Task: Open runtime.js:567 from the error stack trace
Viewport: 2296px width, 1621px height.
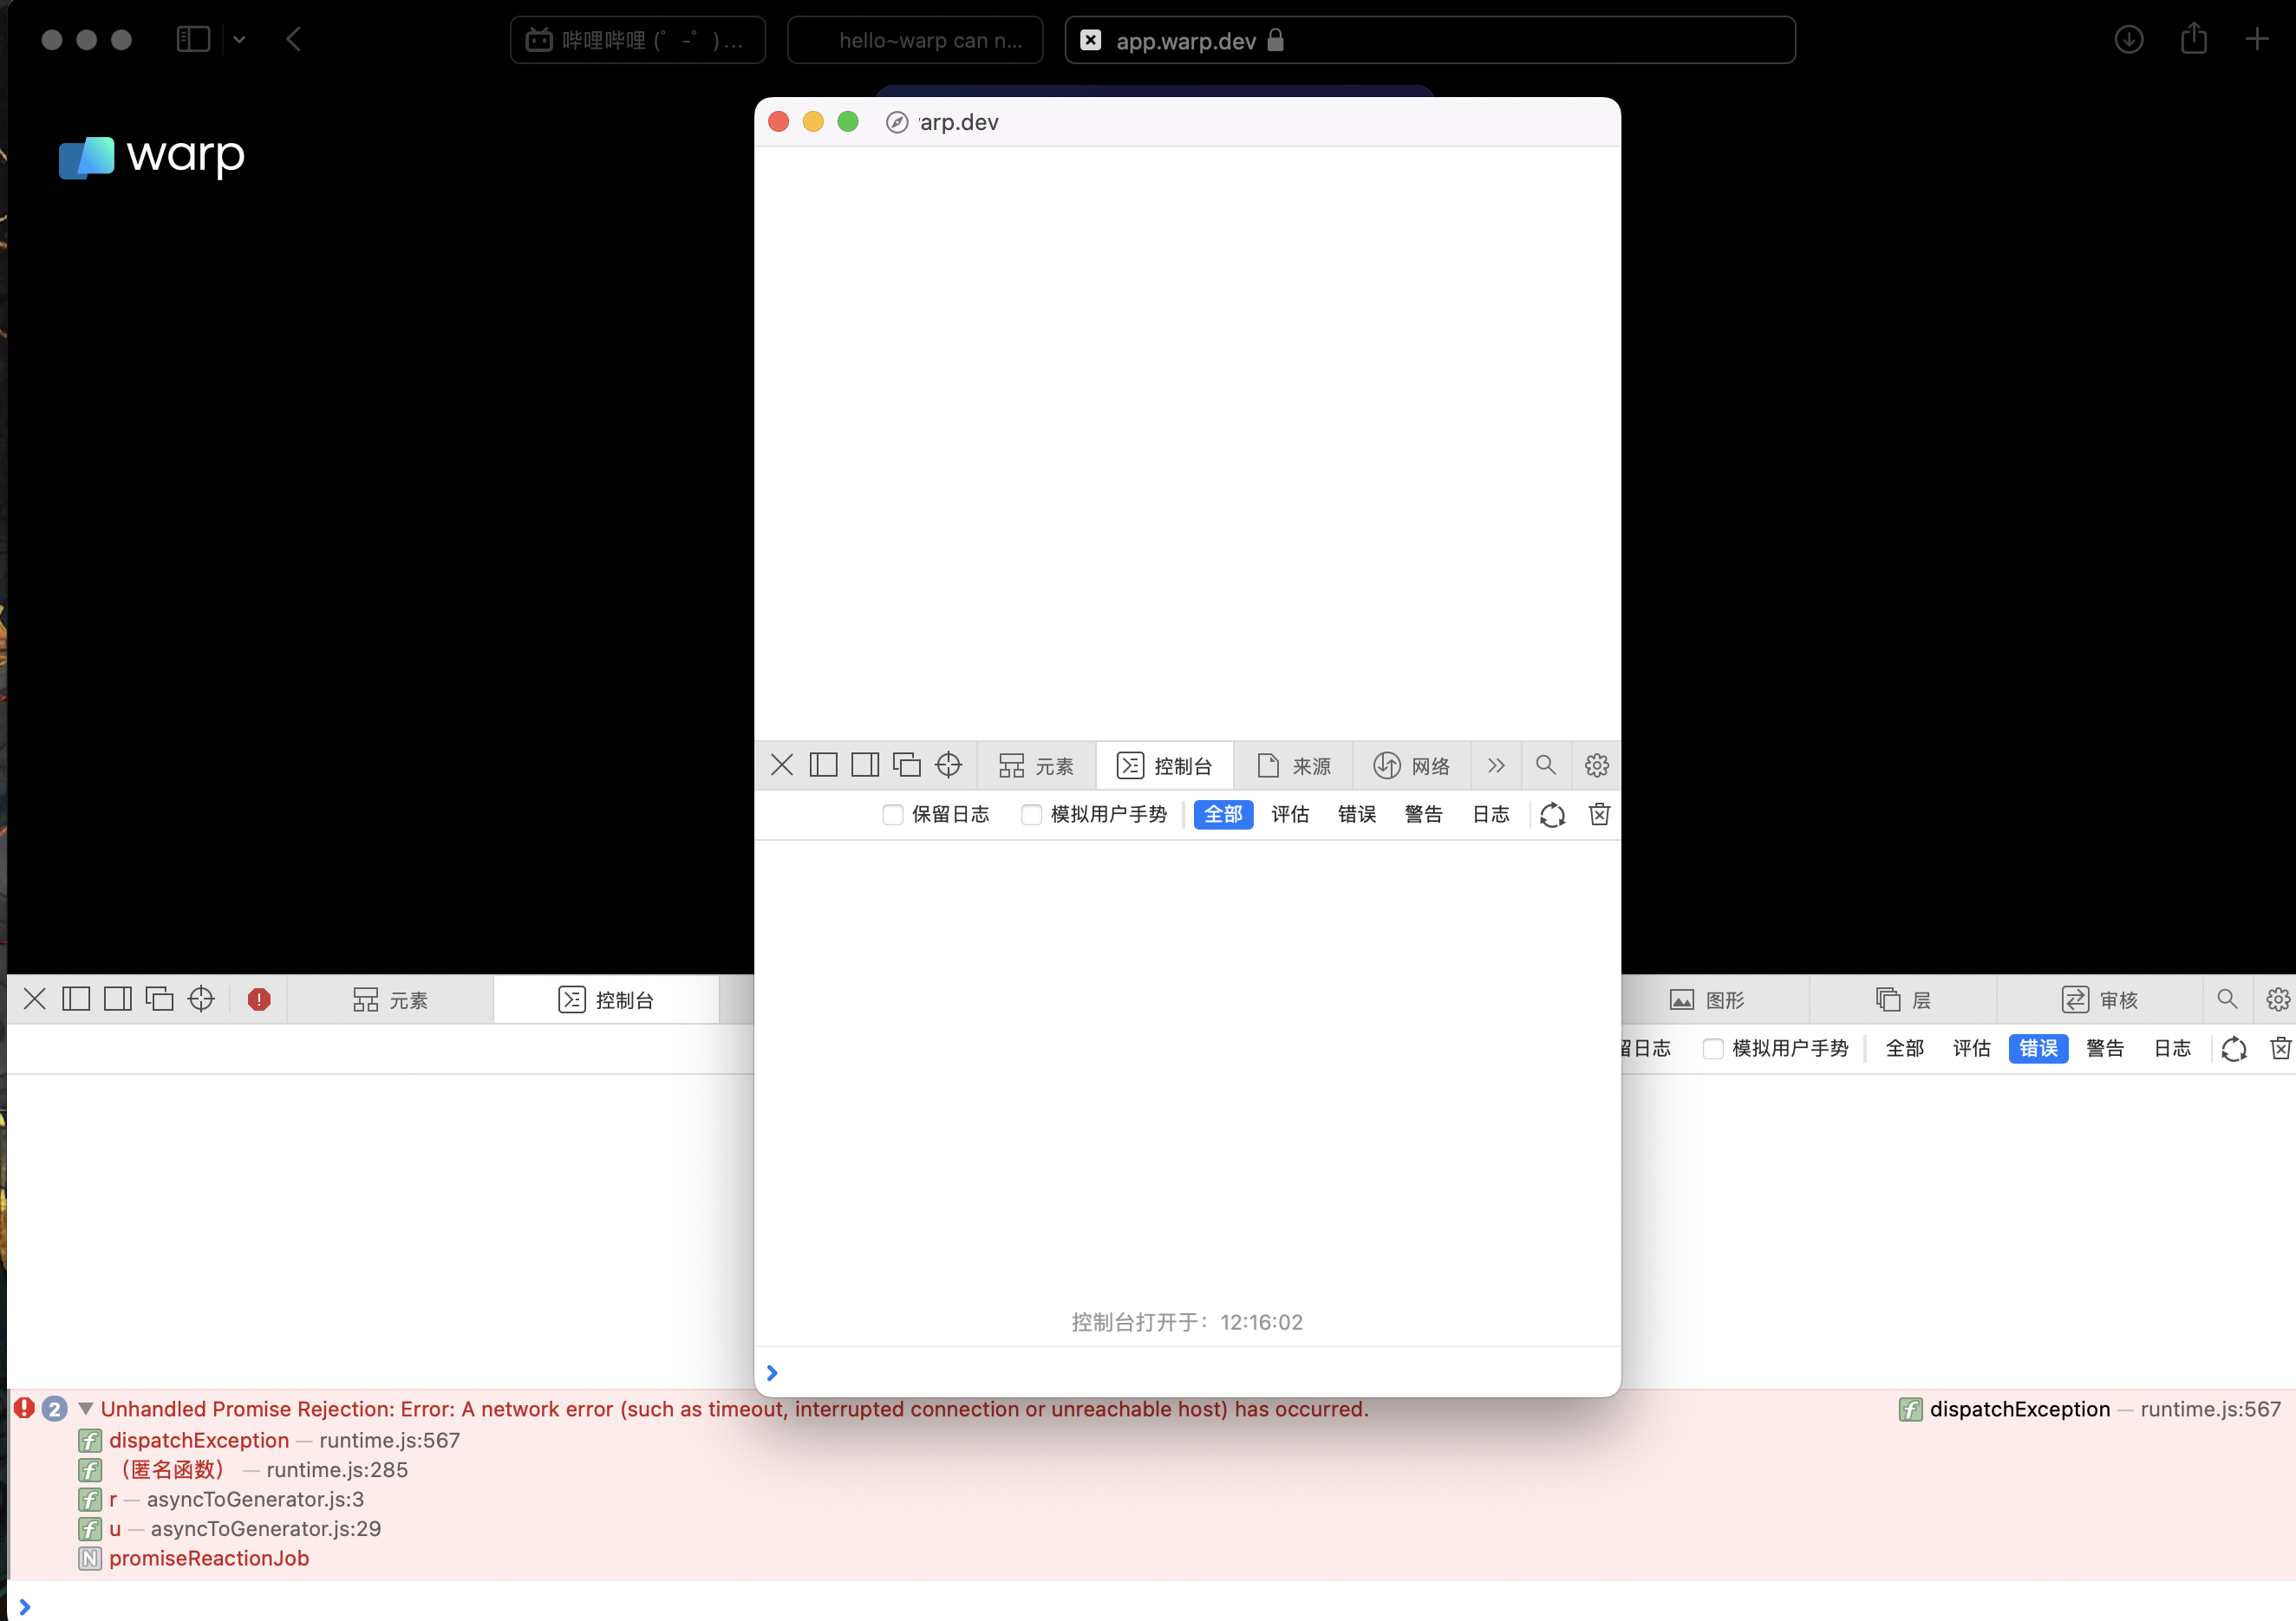Action: pos(389,1440)
